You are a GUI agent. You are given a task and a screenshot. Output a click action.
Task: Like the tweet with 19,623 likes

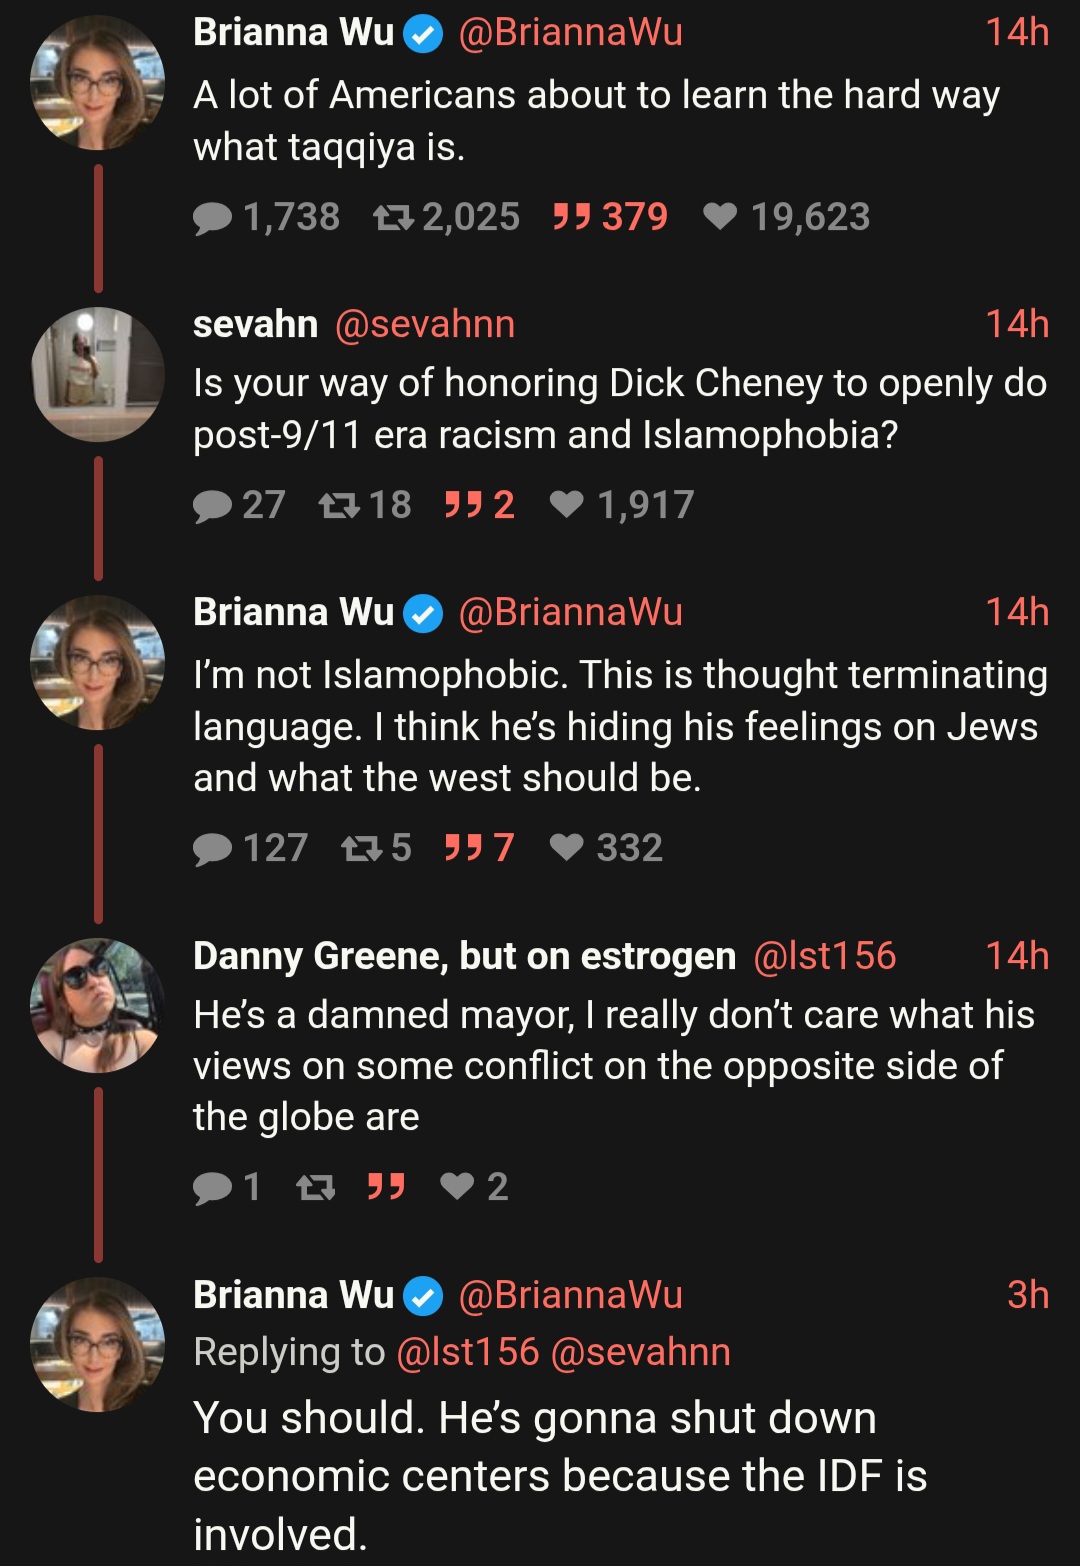tap(720, 217)
